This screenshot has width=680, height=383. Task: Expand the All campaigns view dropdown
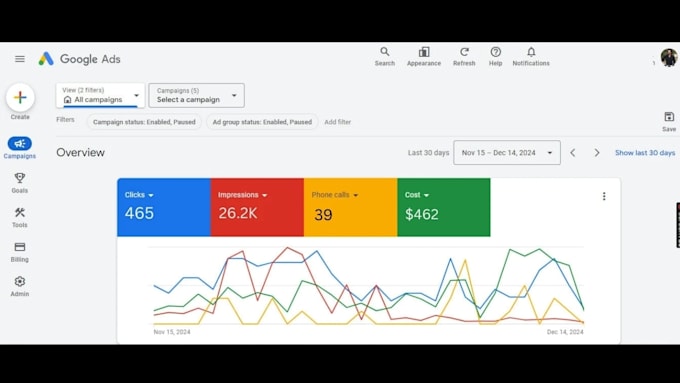100,95
